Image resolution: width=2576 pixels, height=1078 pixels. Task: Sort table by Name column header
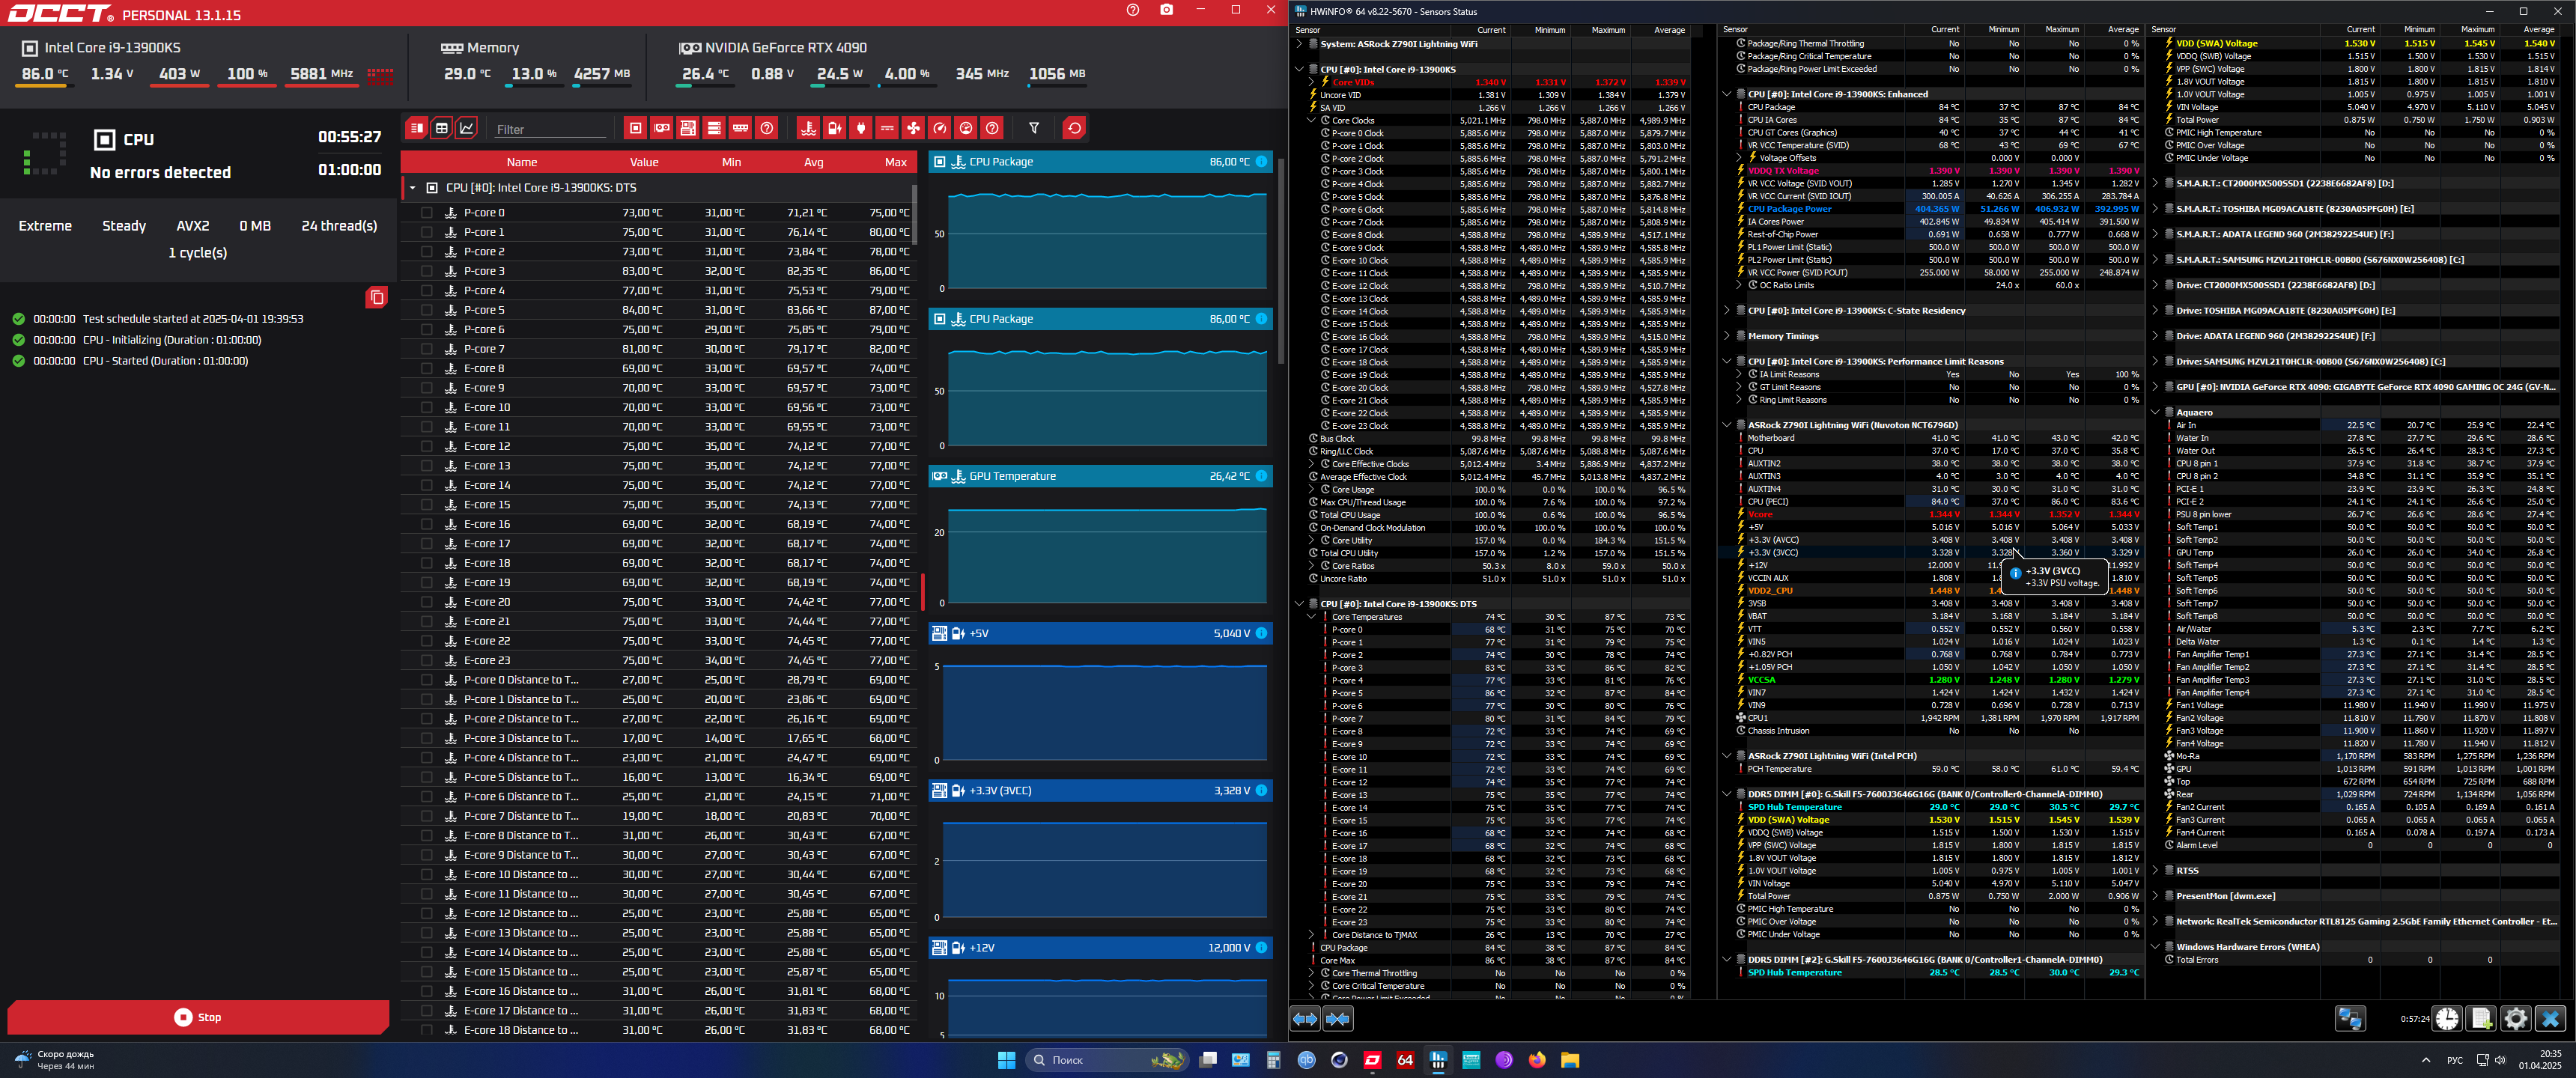521,162
